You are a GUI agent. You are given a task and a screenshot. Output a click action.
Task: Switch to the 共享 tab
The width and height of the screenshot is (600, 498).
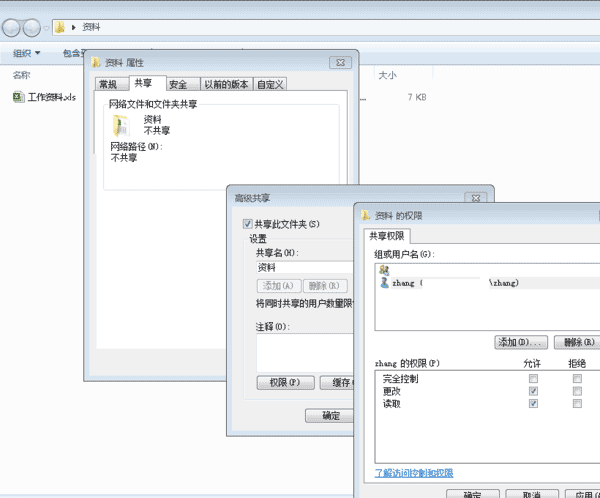click(147, 83)
